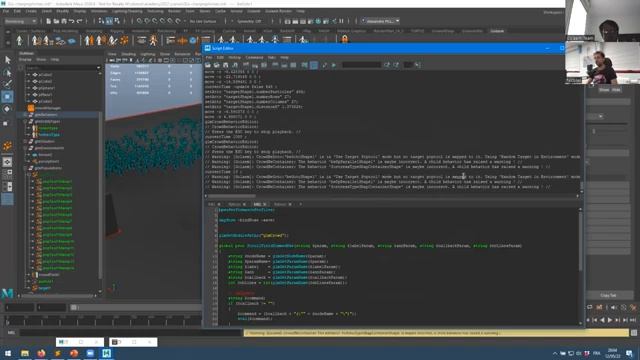Screen dimensions: 640x360
Task: Click New Scene icon on status line
Action: point(49,21)
